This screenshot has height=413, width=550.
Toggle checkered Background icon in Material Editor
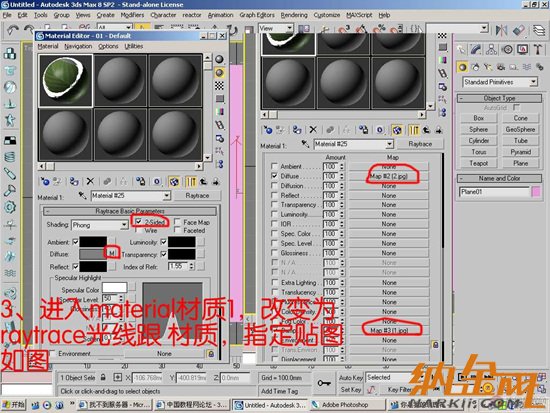[220, 86]
